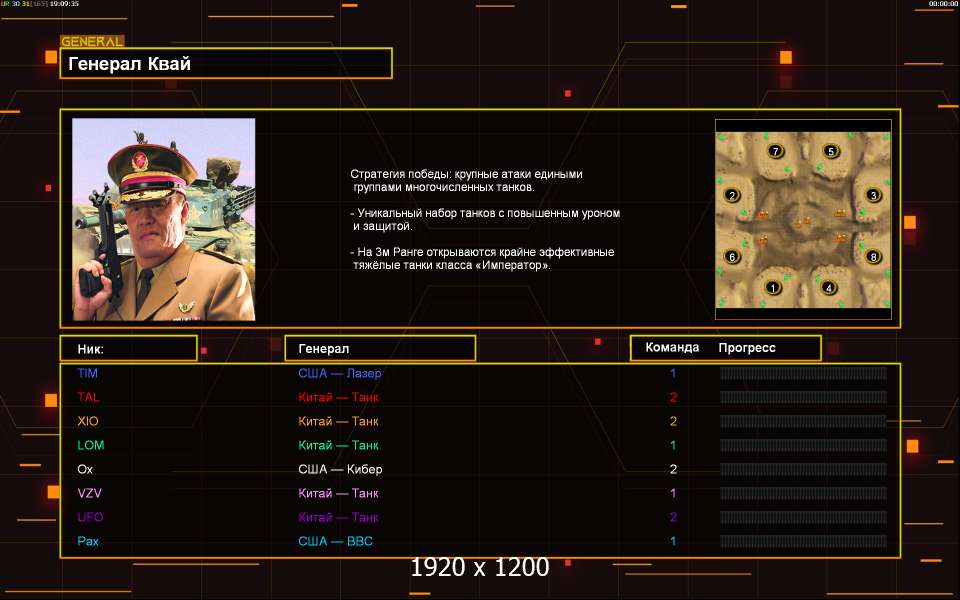Choose start position 4 on the map
Viewport: 960px width, 600px height.
point(828,287)
